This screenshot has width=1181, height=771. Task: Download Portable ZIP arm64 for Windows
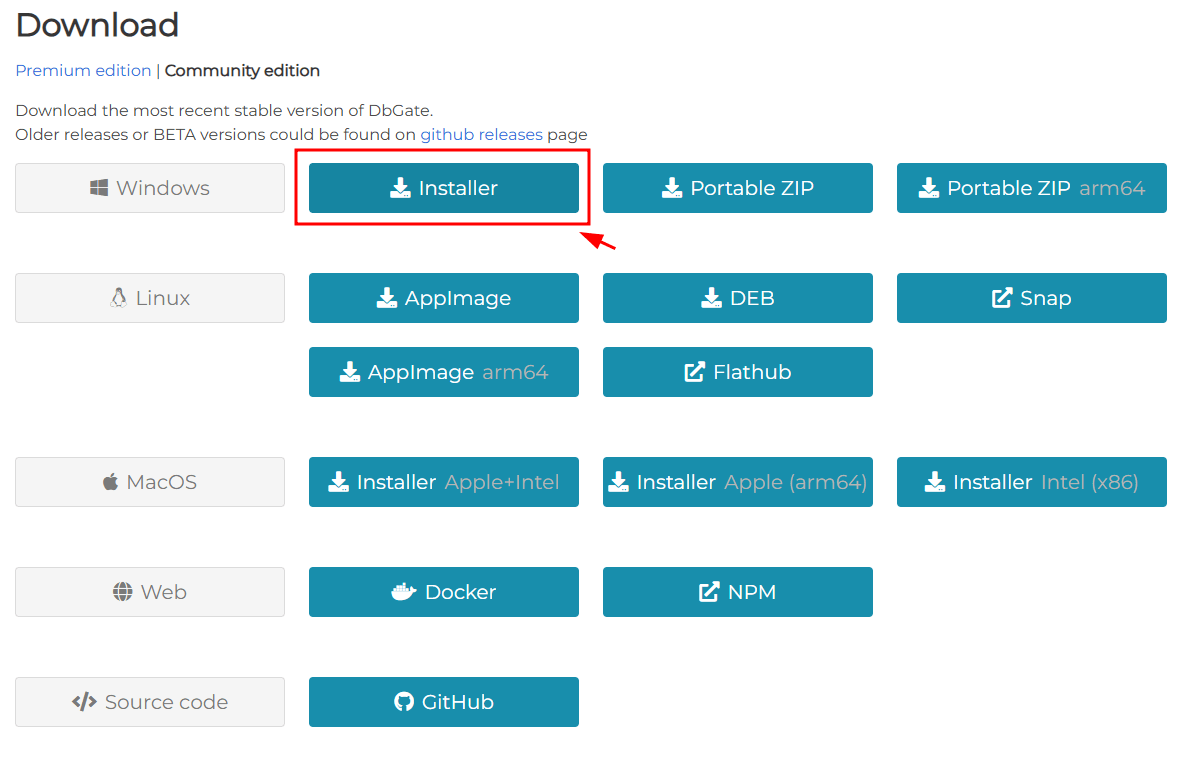coord(1031,188)
